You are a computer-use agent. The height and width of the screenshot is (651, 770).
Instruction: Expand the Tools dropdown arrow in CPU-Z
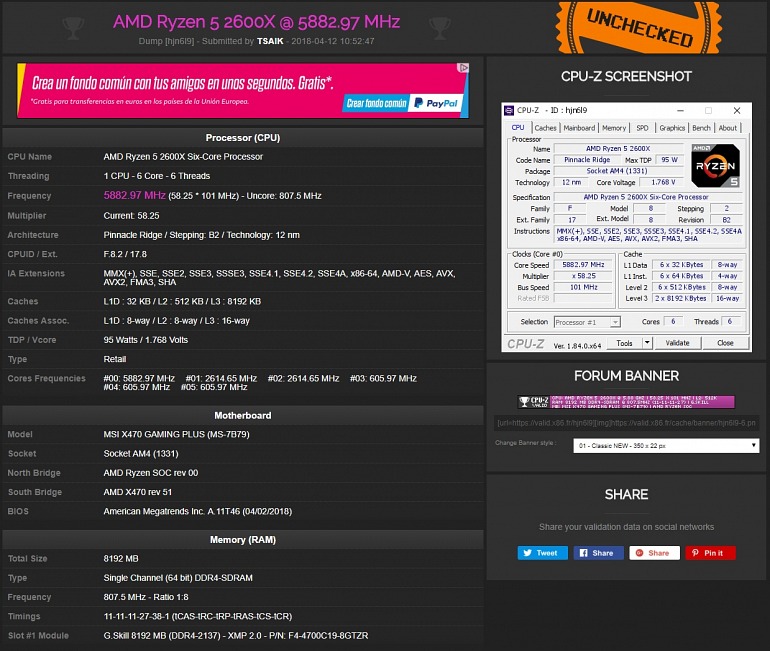pos(647,343)
